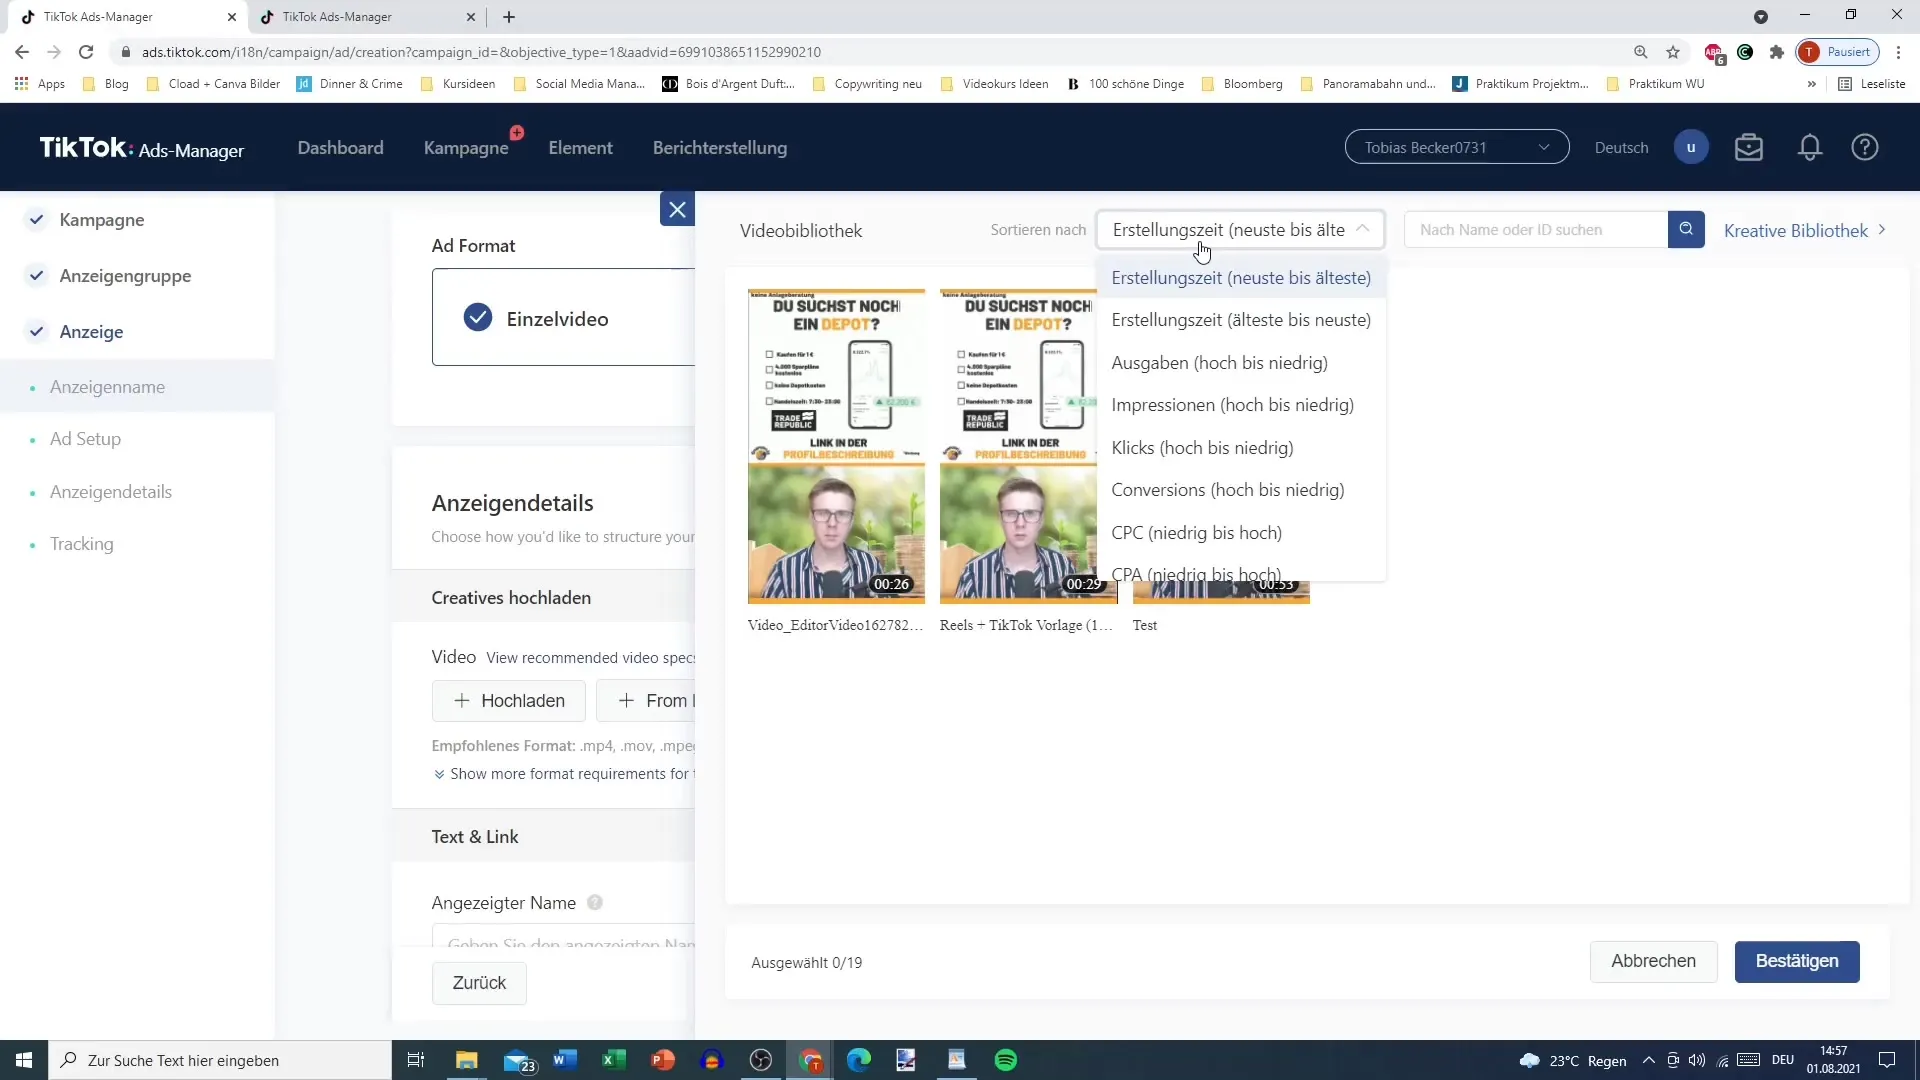Click the Hochladen upload button
This screenshot has height=1080, width=1920.
508,701
